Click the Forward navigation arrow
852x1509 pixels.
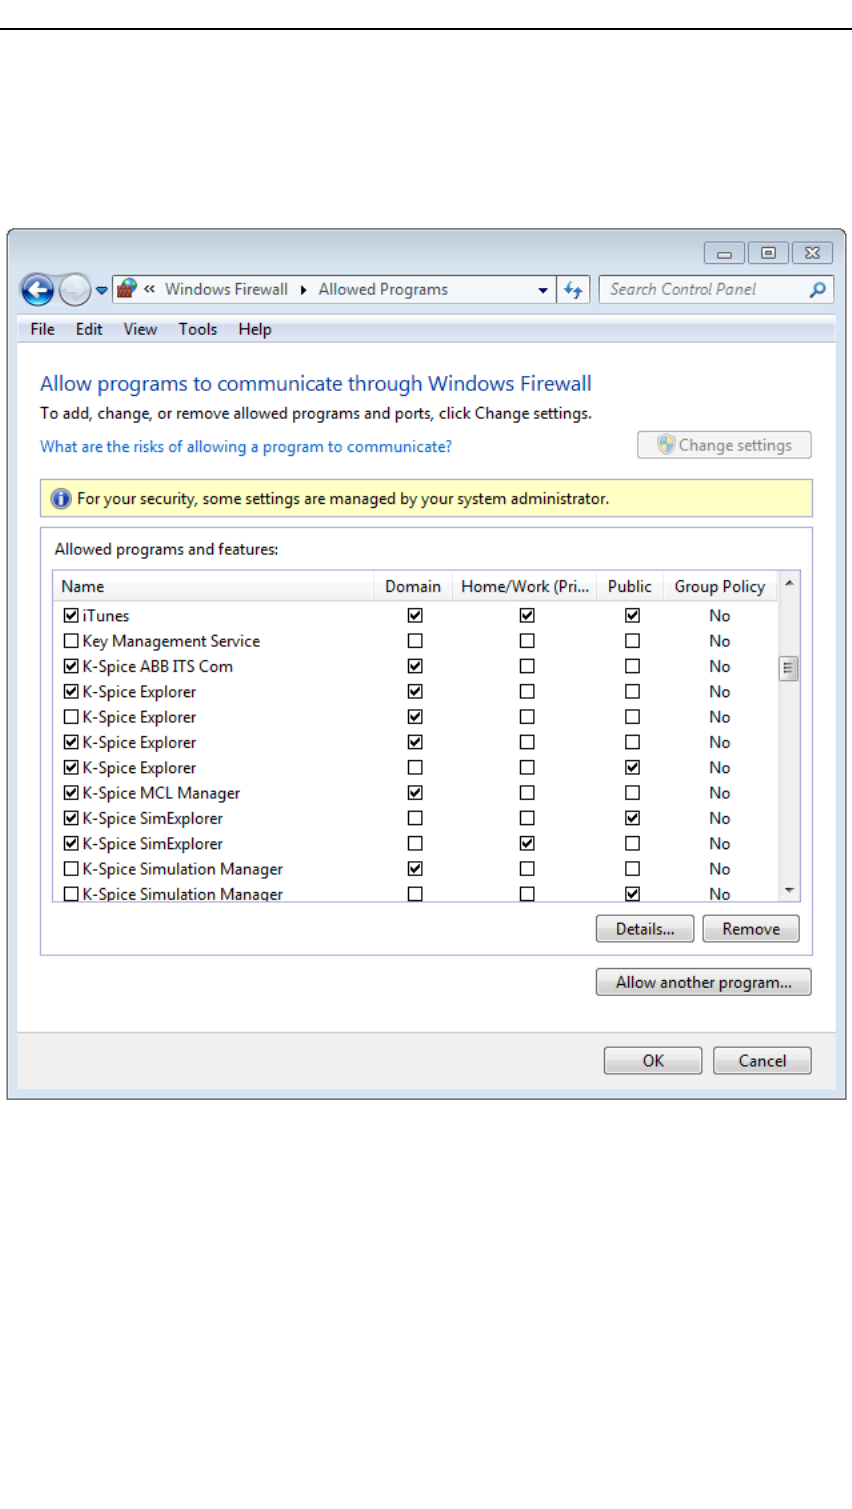click(75, 290)
